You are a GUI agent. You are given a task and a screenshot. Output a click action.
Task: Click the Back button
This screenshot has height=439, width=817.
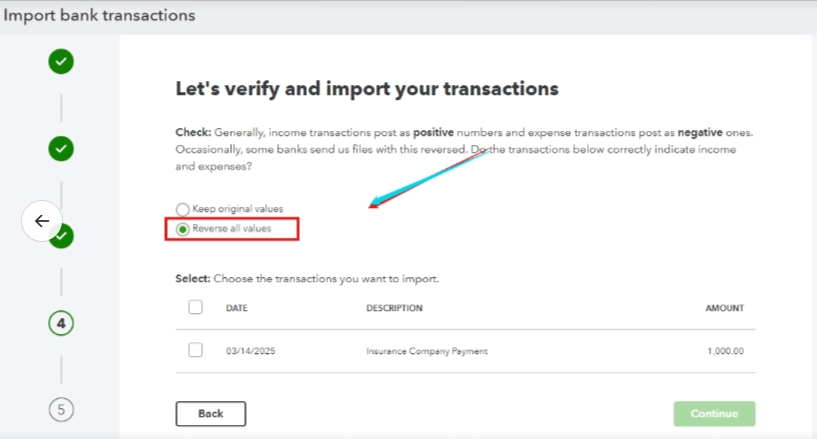point(210,414)
